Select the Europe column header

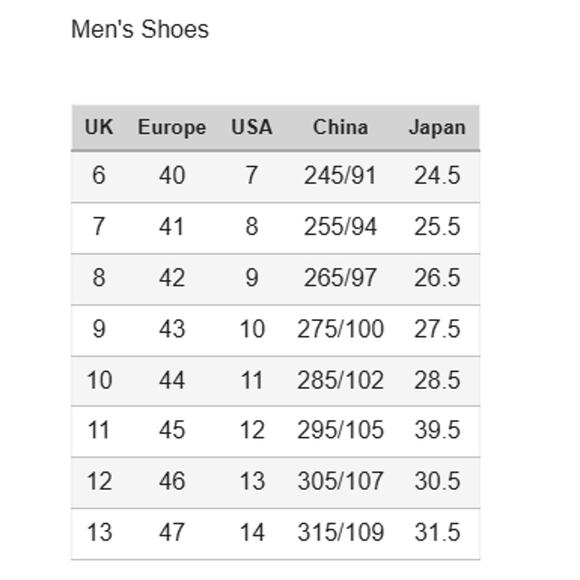(172, 128)
